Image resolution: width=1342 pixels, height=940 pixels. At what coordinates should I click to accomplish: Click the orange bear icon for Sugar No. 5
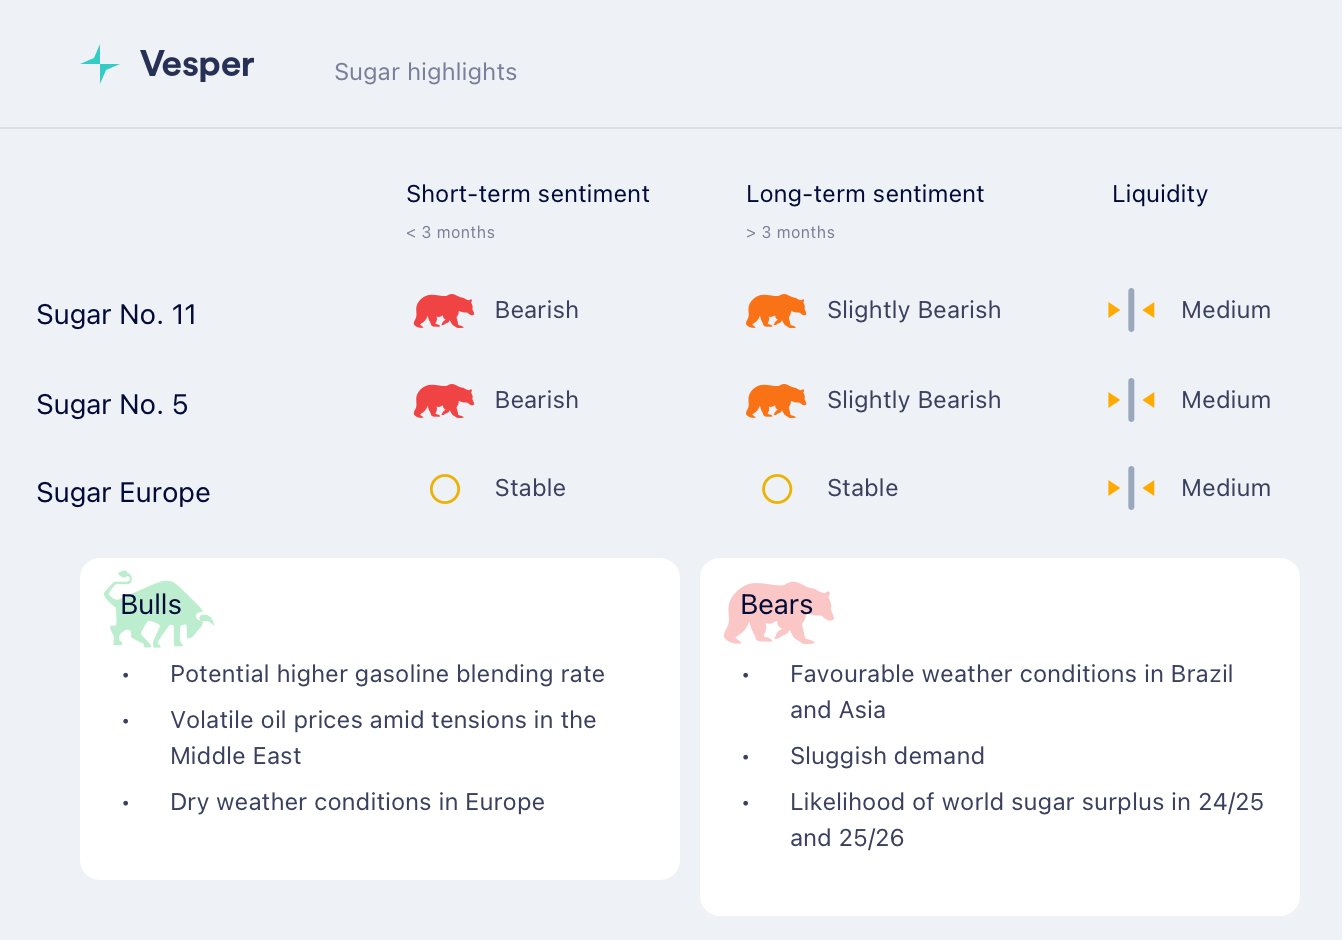pos(776,401)
